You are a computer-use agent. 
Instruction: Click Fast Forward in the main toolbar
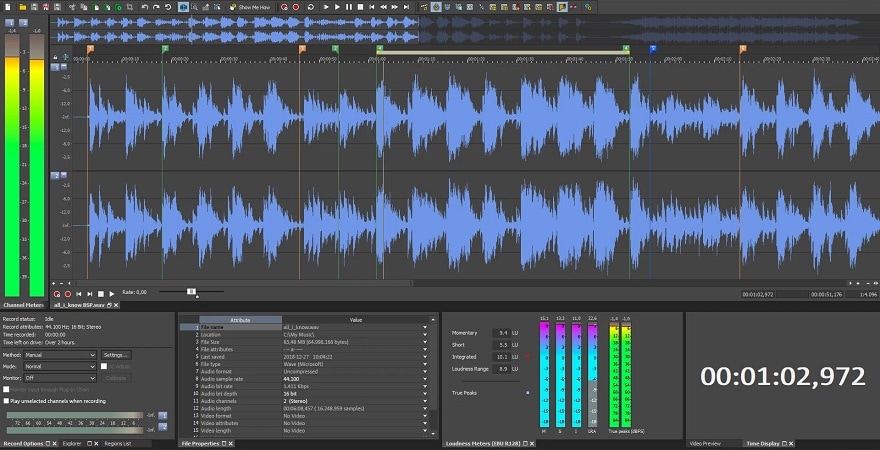(395, 7)
